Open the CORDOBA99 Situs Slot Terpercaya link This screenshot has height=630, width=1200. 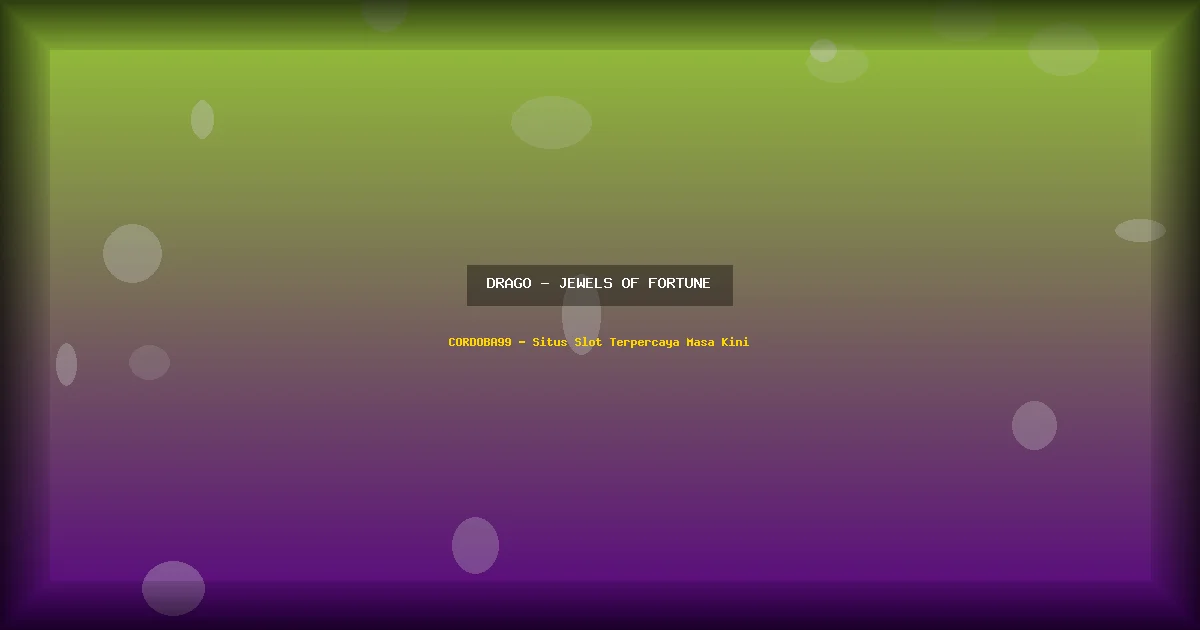coord(598,342)
